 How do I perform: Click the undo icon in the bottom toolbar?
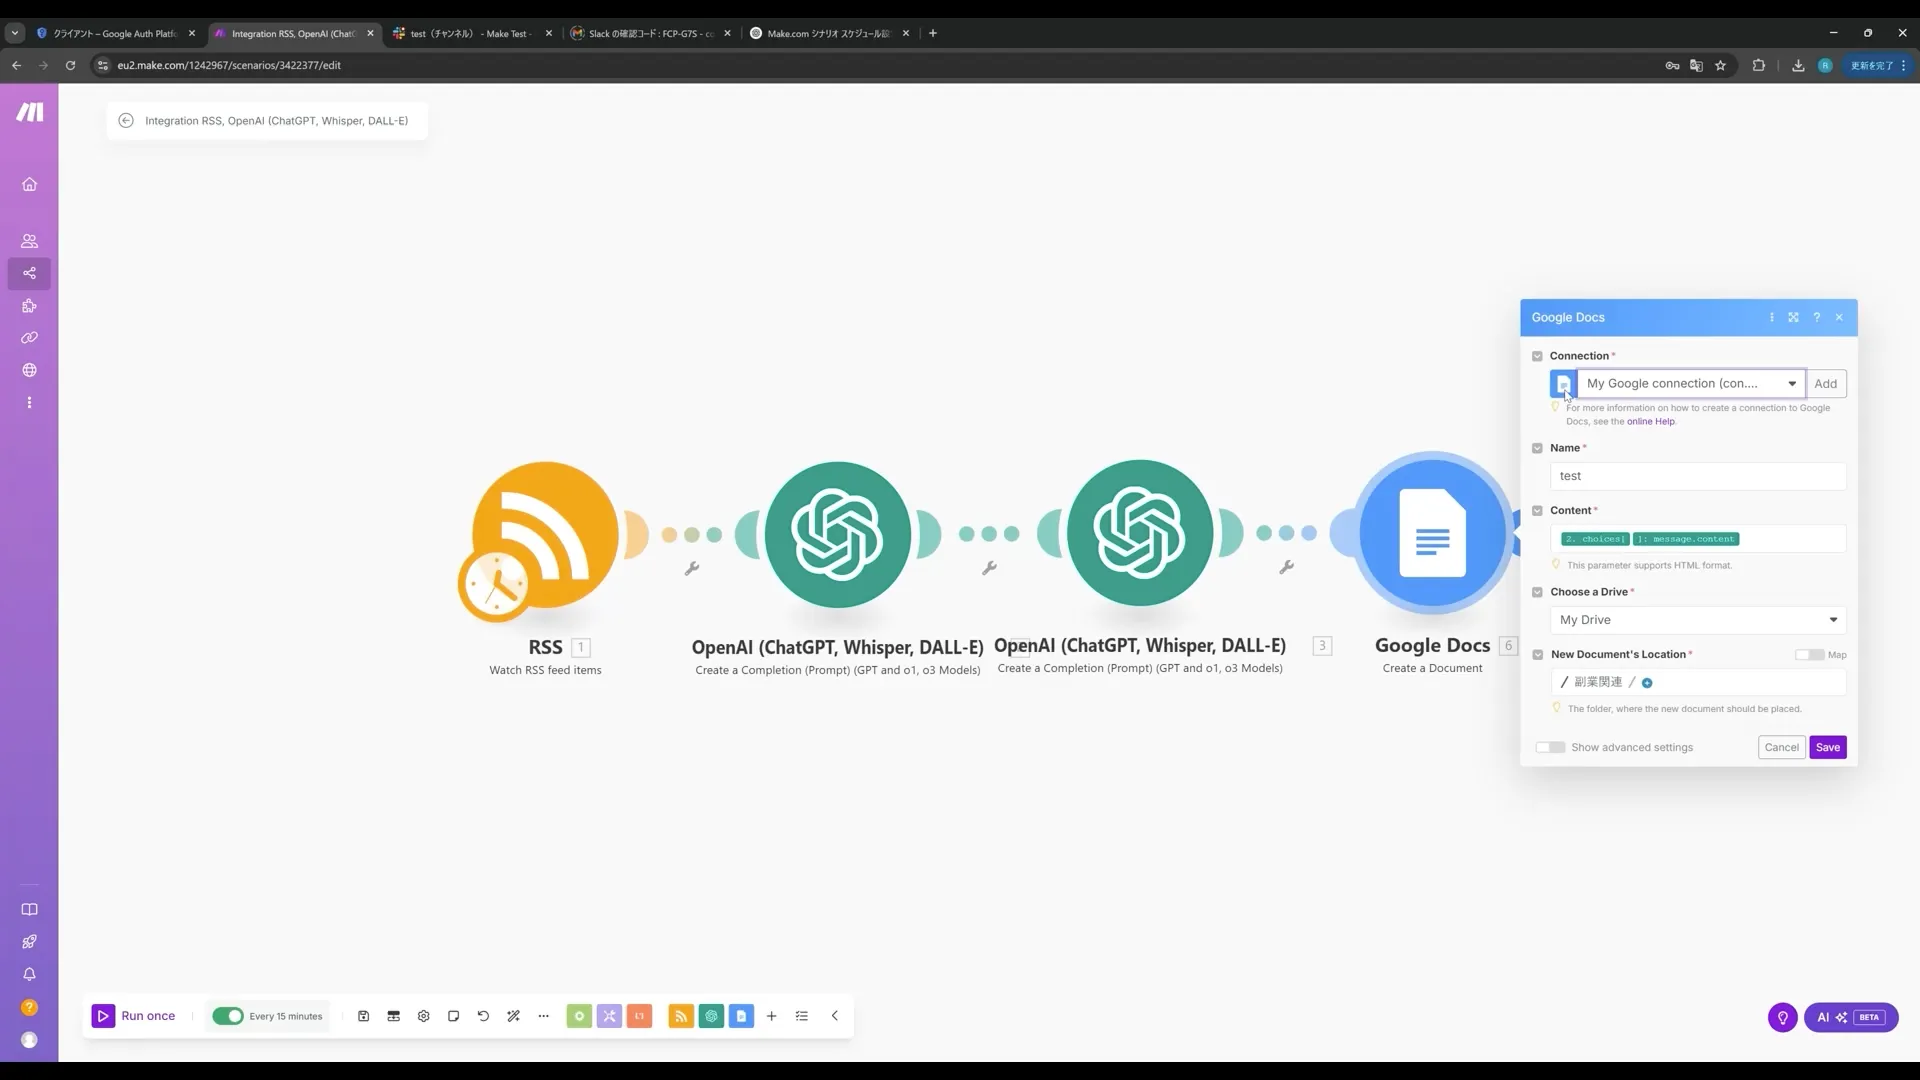pos(483,1016)
